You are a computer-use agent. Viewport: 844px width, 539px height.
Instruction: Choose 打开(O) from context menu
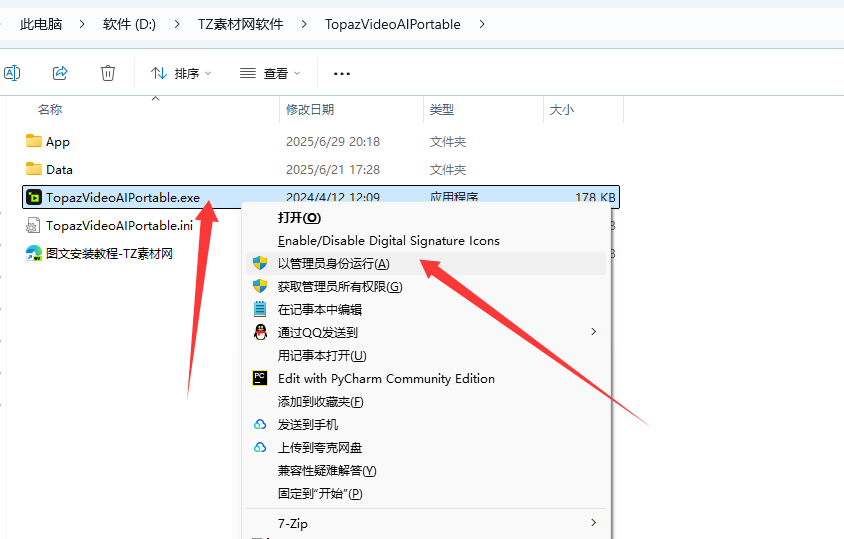[425, 218]
